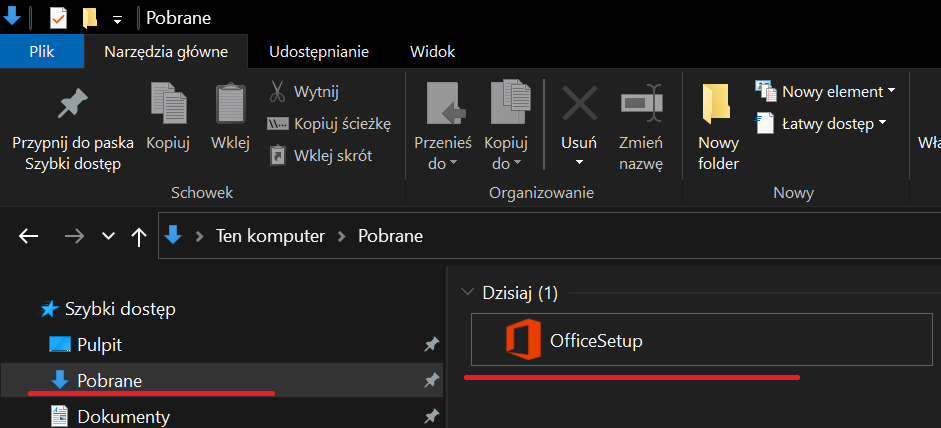Select Dokumenty in the navigation pane

click(x=123, y=416)
